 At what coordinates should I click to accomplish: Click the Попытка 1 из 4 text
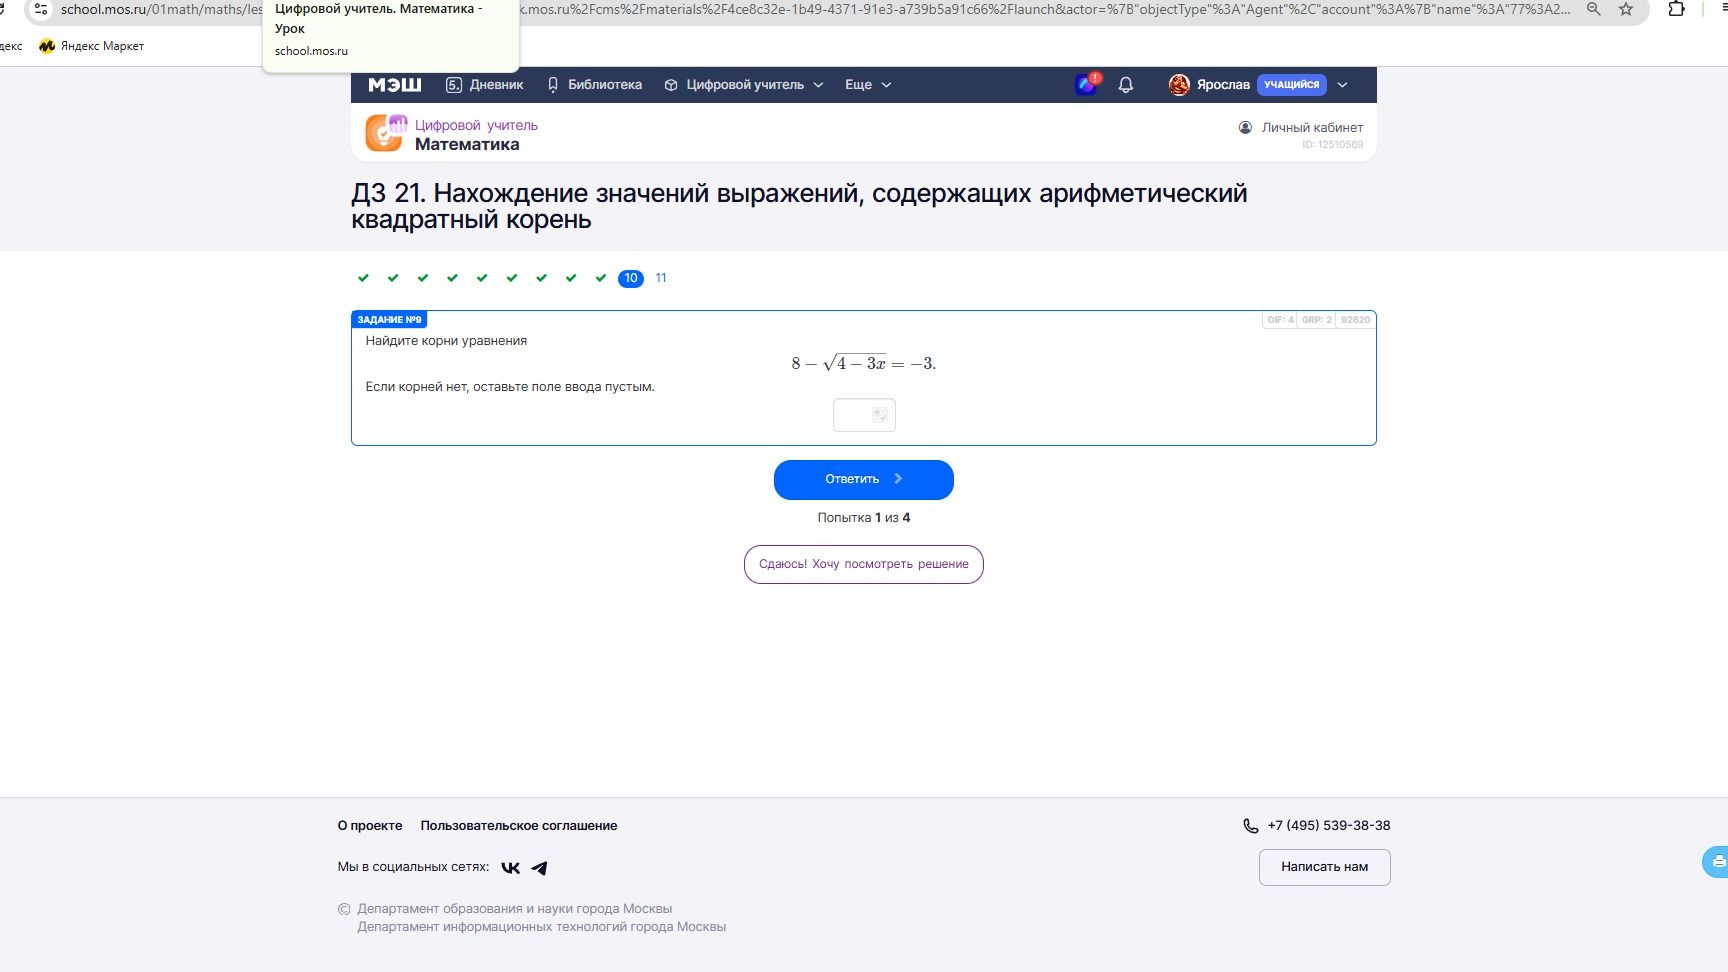[864, 518]
